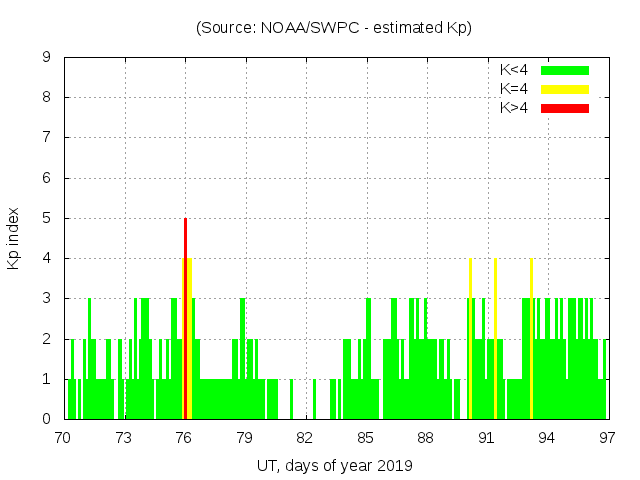Select the yellow bar just after day 90
The height and width of the screenshot is (480, 640).
click(x=470, y=340)
